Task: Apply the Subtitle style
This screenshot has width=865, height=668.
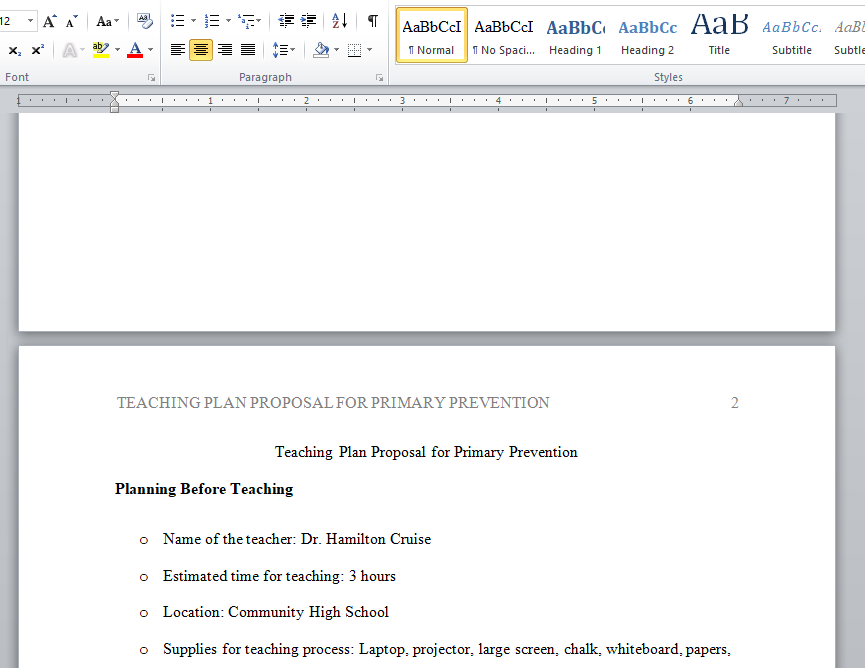Action: [x=792, y=35]
